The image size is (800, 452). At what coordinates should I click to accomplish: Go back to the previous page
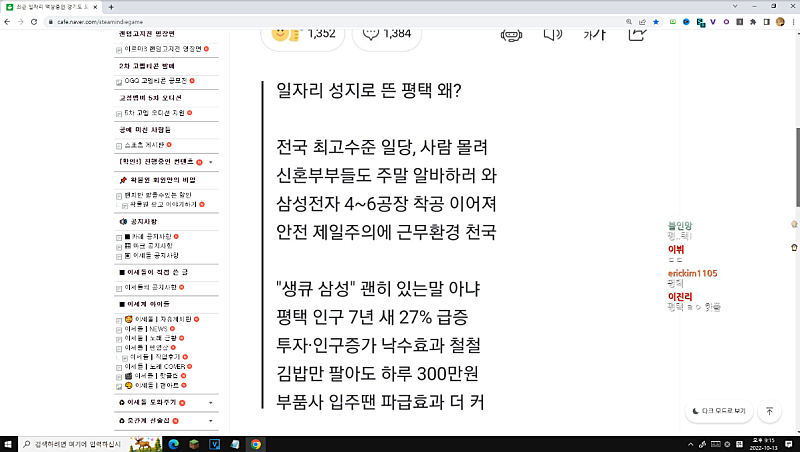pyautogui.click(x=7, y=22)
